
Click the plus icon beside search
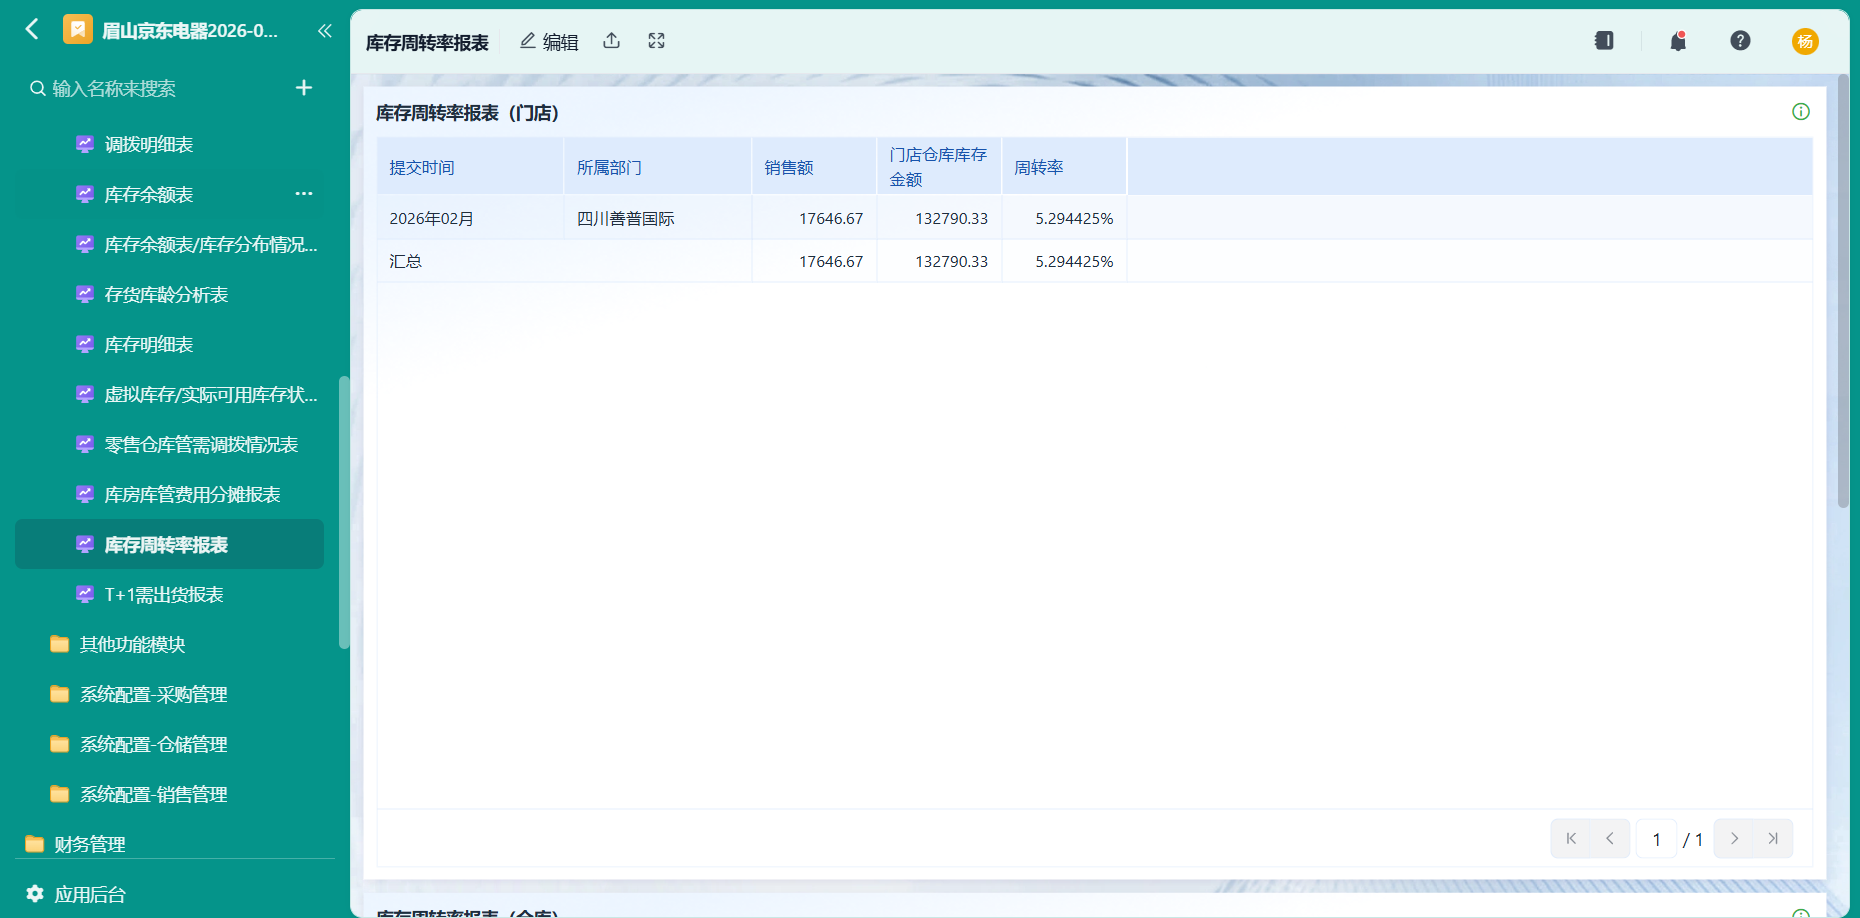tap(304, 88)
